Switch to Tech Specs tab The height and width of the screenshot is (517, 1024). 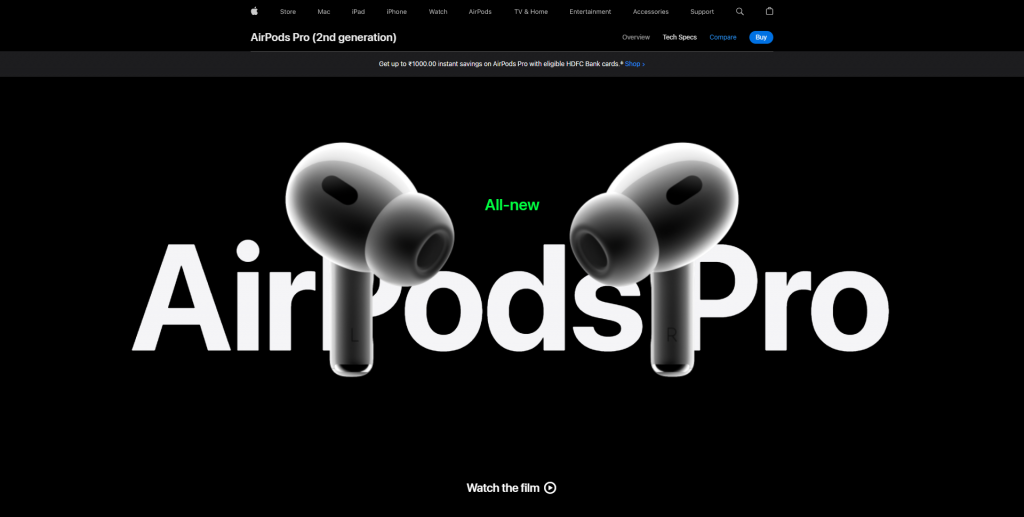click(x=680, y=37)
